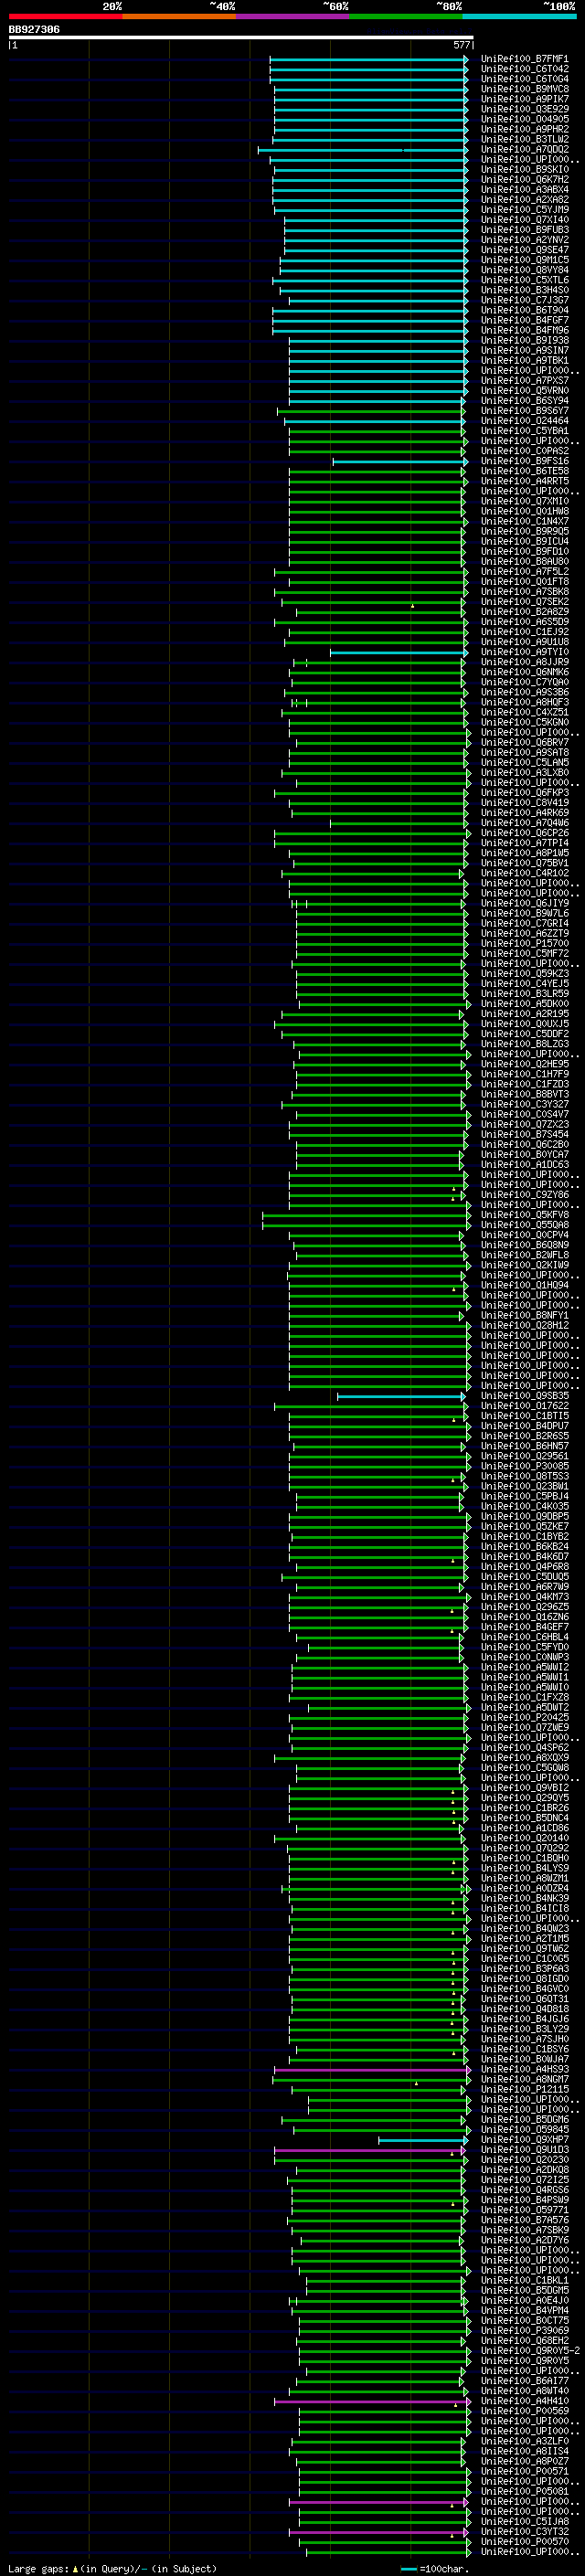The width and height of the screenshot is (585, 2576).
Task: Click the white query sequence bar
Action: [x=241, y=37]
